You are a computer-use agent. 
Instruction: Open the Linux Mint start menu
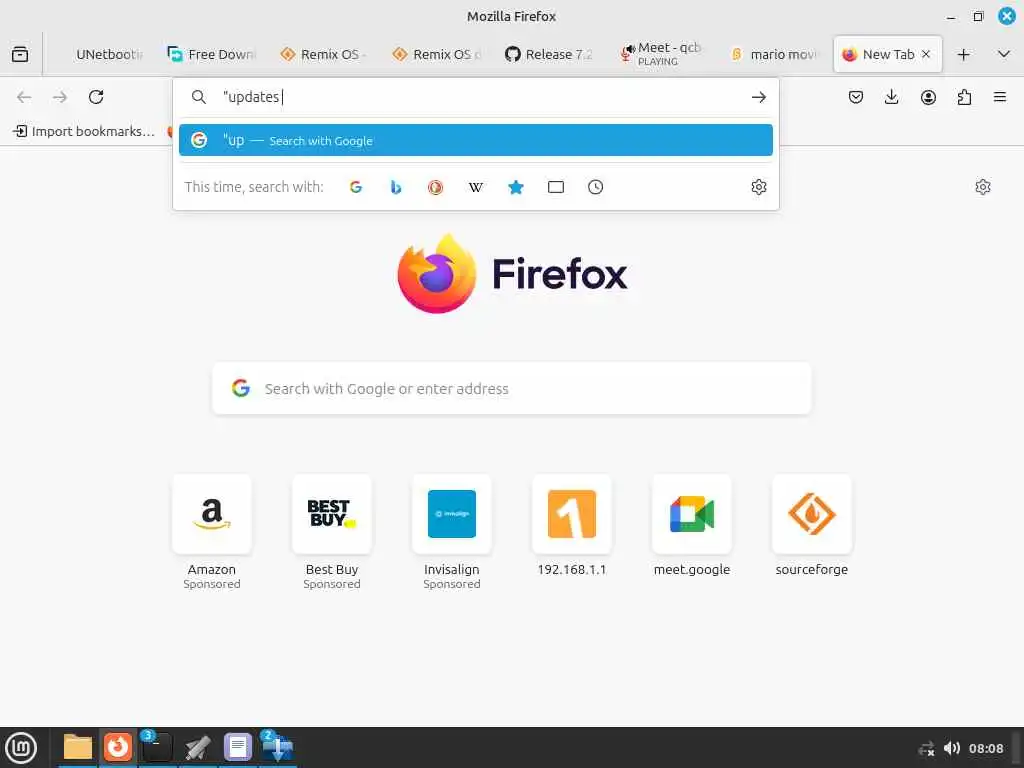21,748
